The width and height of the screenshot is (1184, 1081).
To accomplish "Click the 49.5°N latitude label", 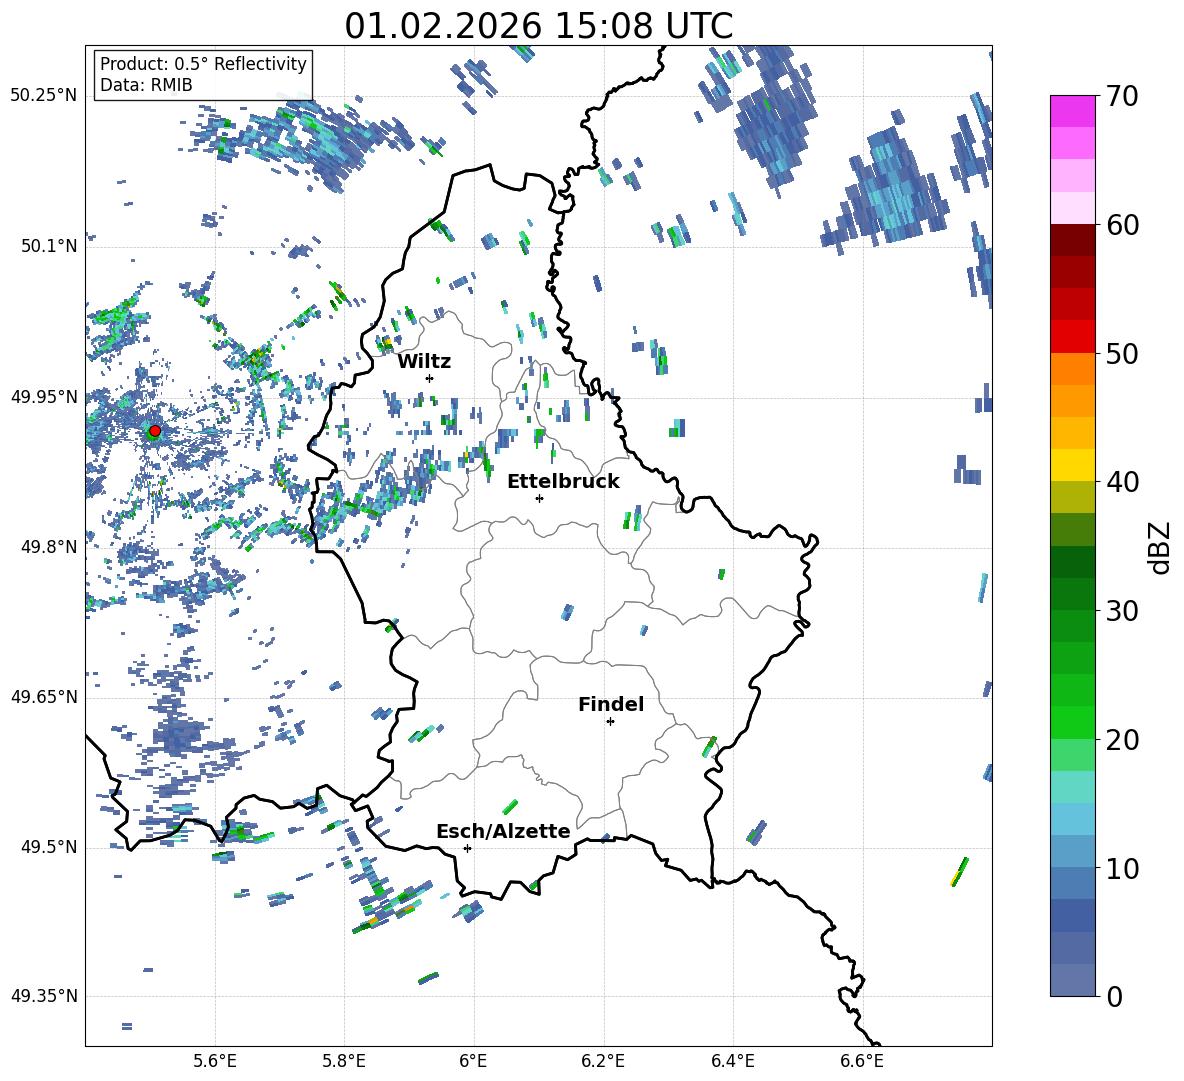I will (49, 847).
